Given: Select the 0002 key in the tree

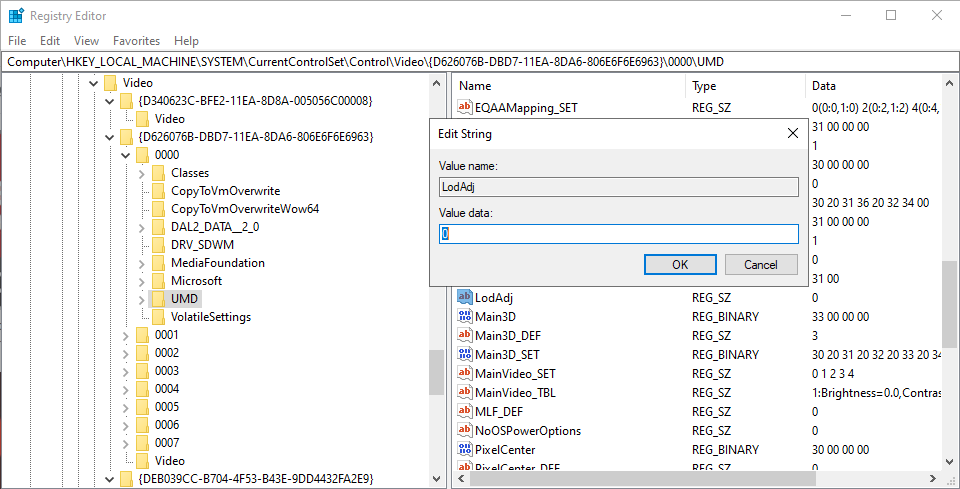Looking at the screenshot, I should pos(167,353).
